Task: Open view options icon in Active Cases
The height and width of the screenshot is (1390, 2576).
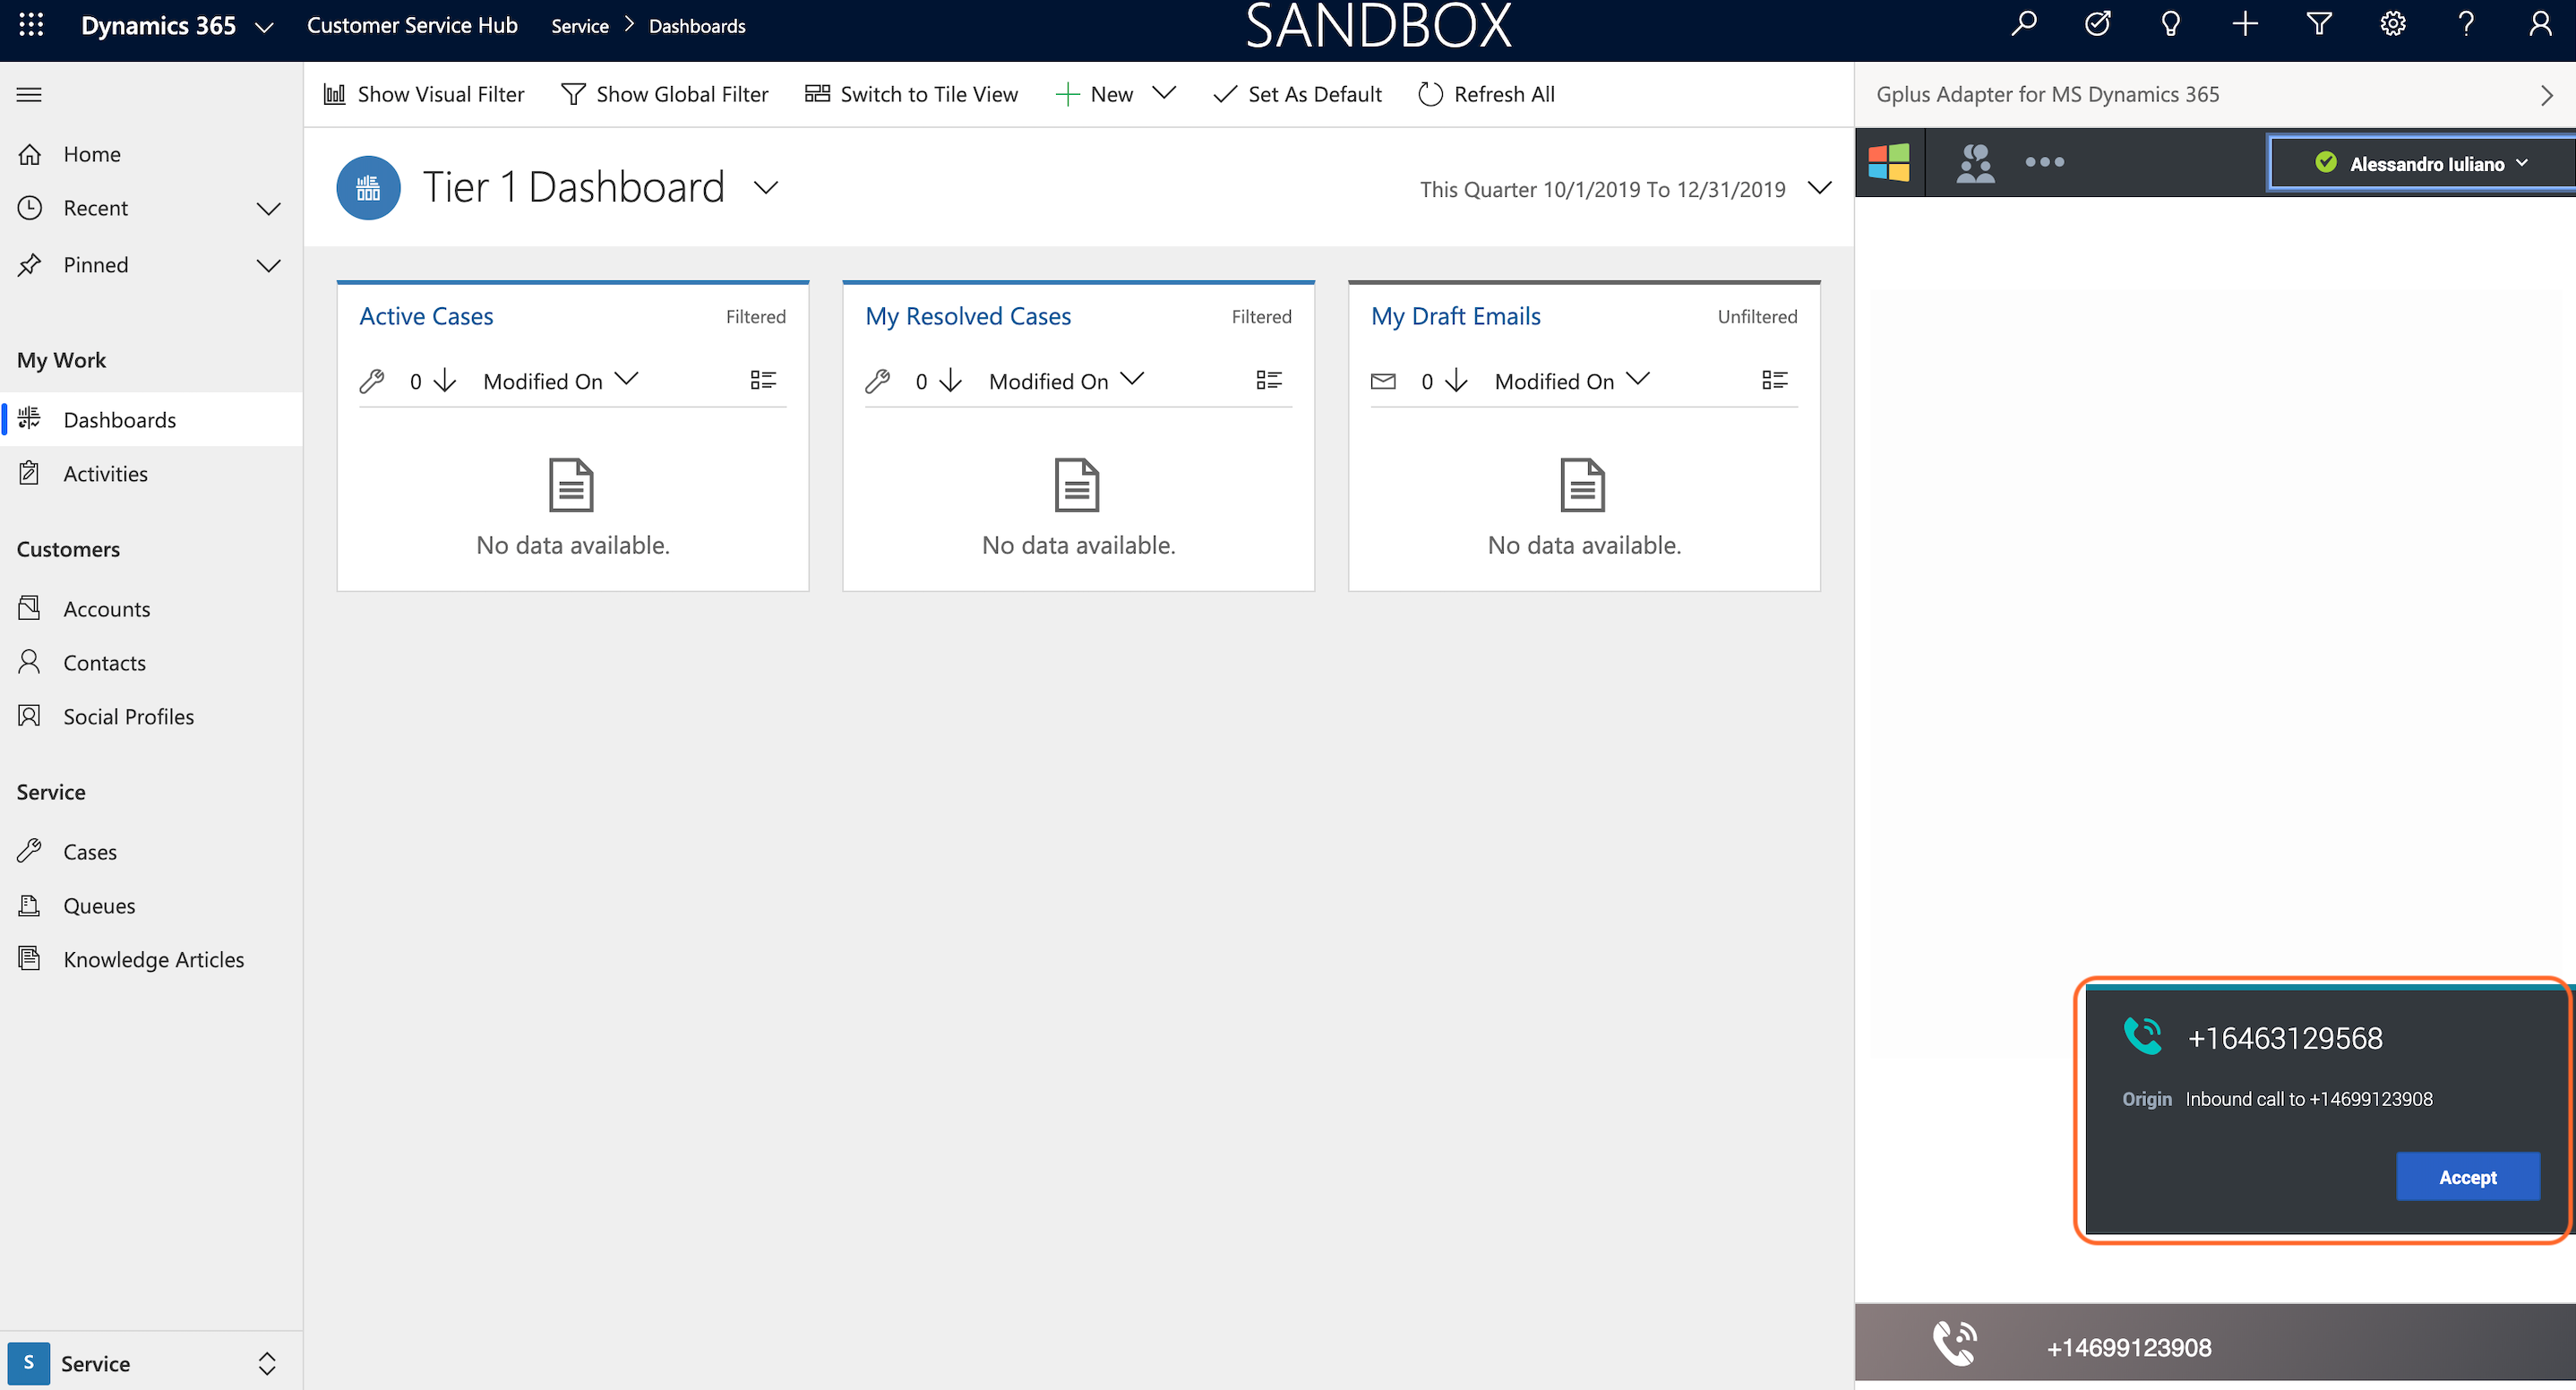Action: pos(763,380)
